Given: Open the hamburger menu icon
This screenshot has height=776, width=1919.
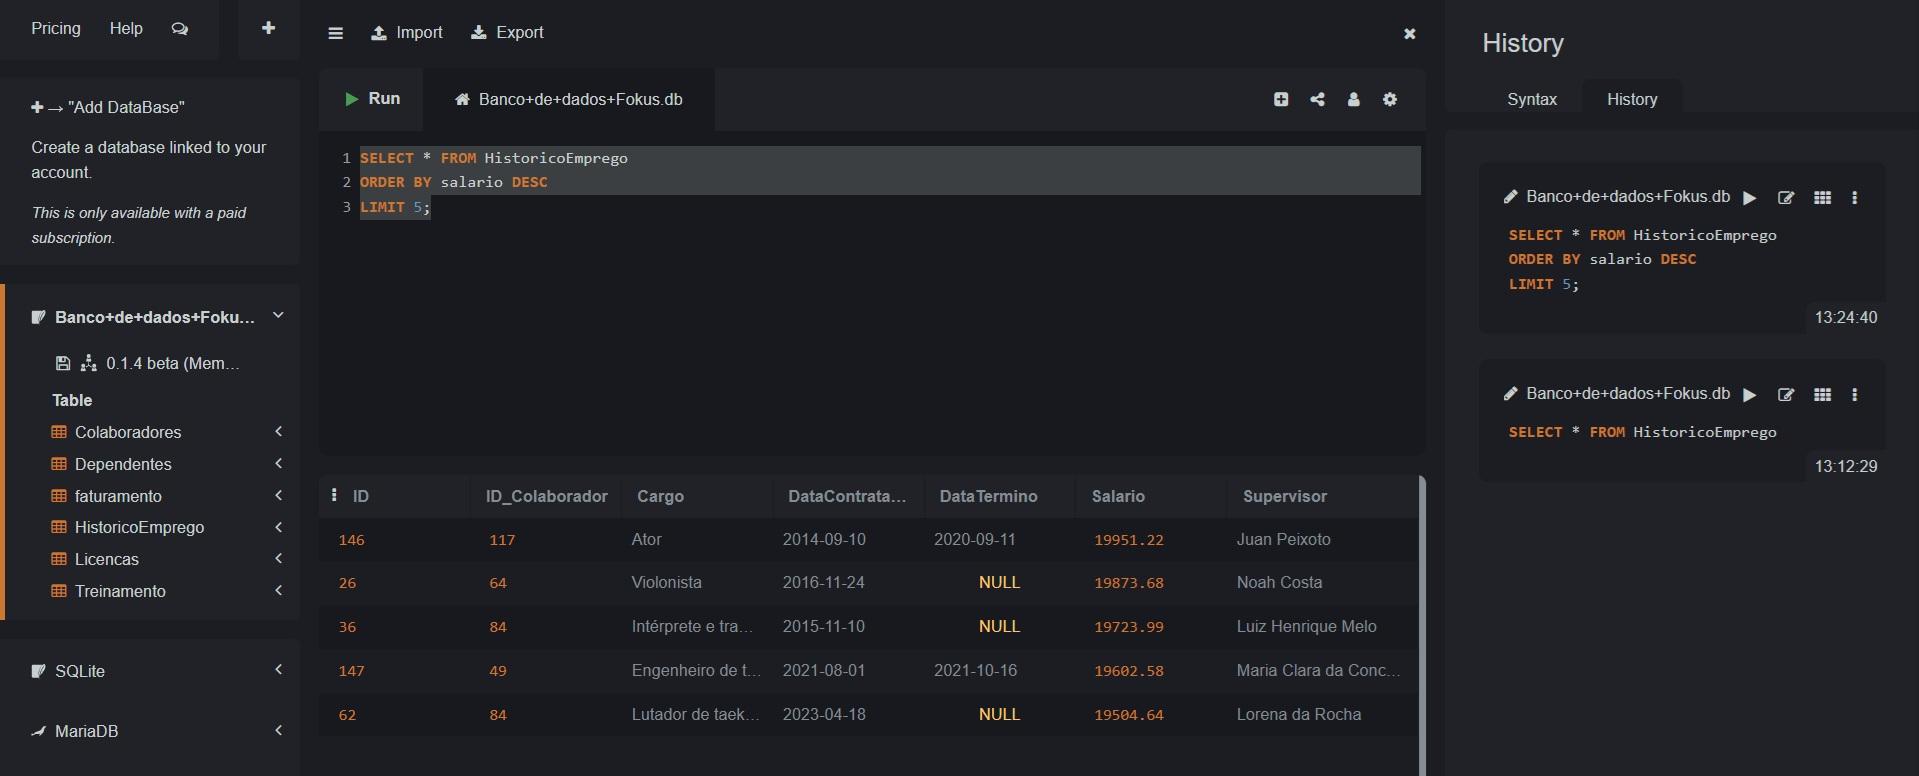Looking at the screenshot, I should pyautogui.click(x=336, y=33).
